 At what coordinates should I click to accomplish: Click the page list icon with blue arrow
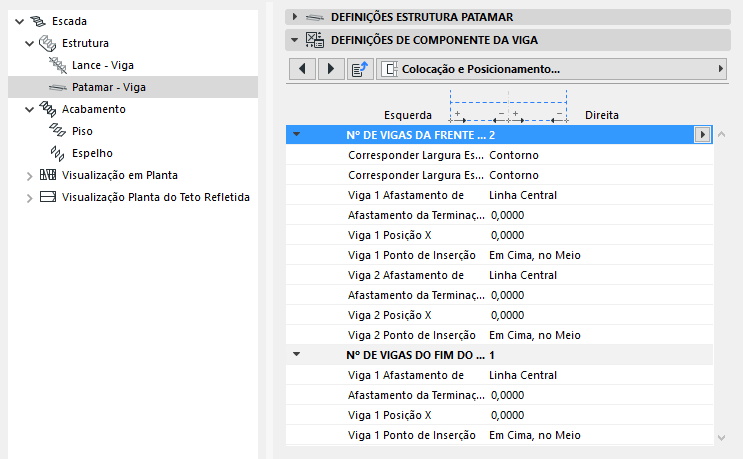[x=360, y=69]
